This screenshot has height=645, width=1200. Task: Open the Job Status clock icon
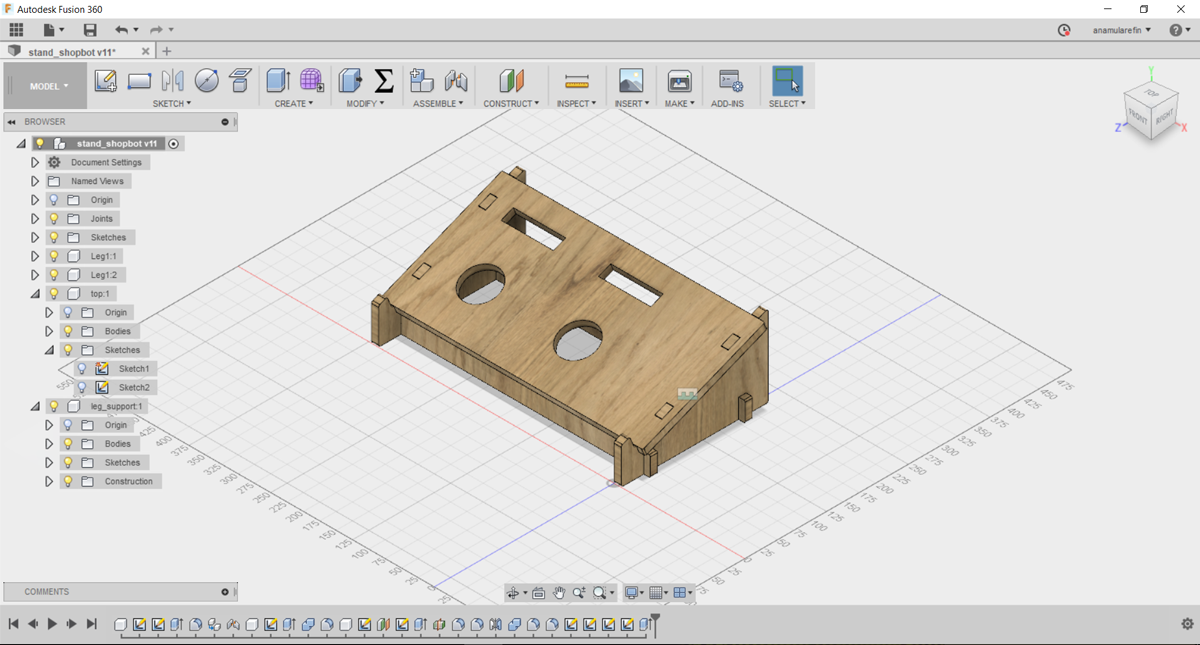coord(1064,30)
